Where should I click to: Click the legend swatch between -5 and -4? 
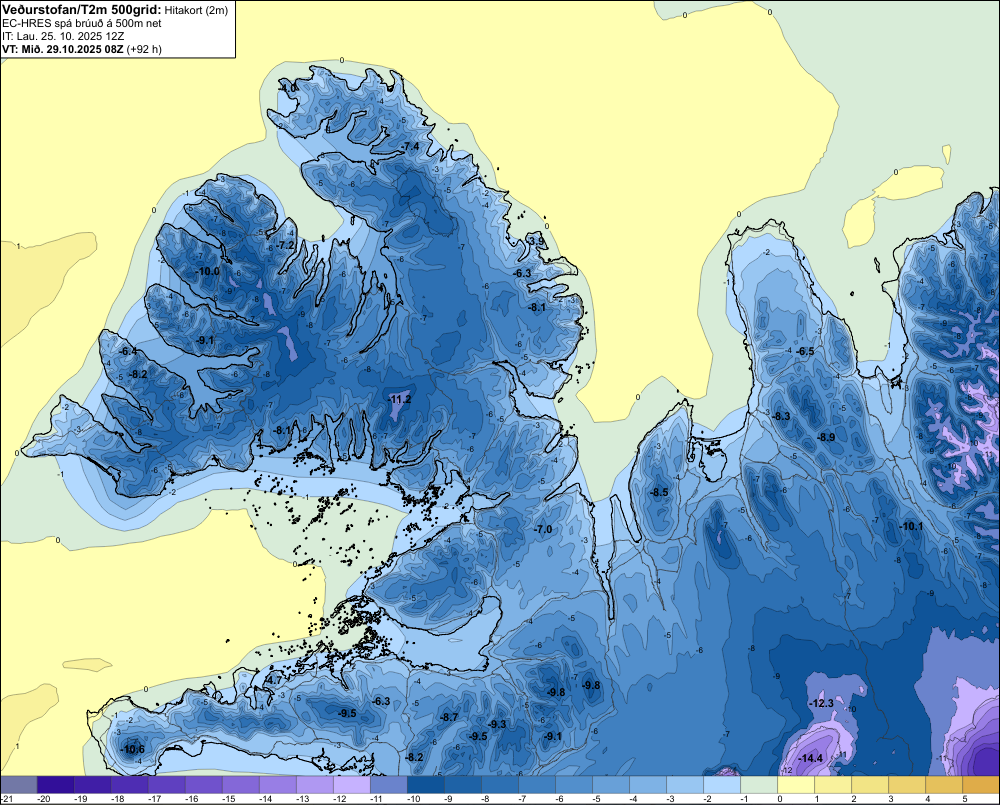pos(611,785)
